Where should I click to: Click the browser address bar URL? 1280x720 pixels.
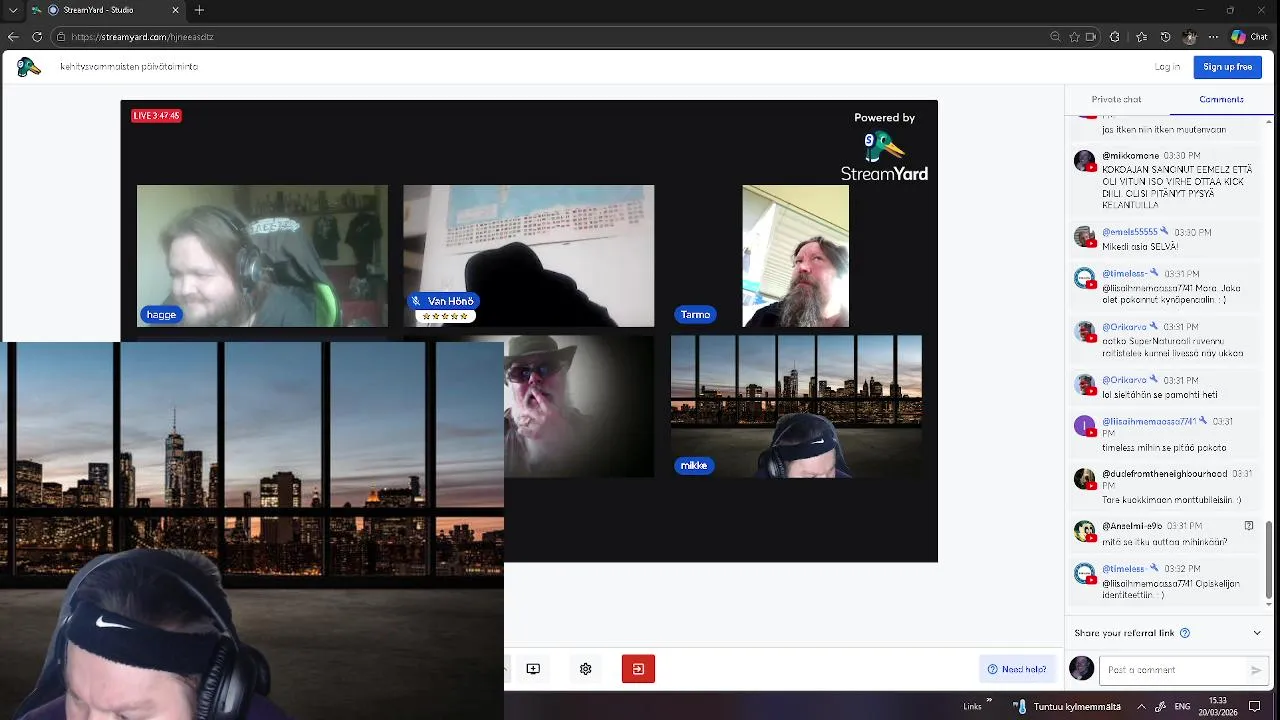click(x=142, y=37)
